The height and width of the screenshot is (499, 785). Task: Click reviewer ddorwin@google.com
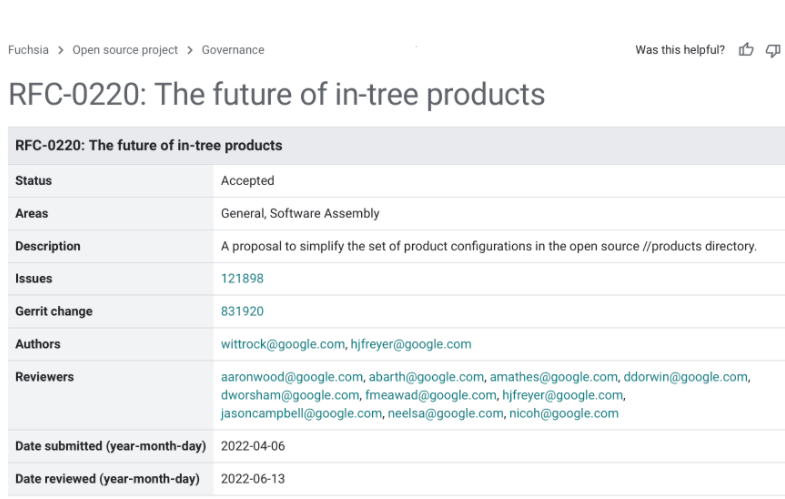tap(685, 377)
